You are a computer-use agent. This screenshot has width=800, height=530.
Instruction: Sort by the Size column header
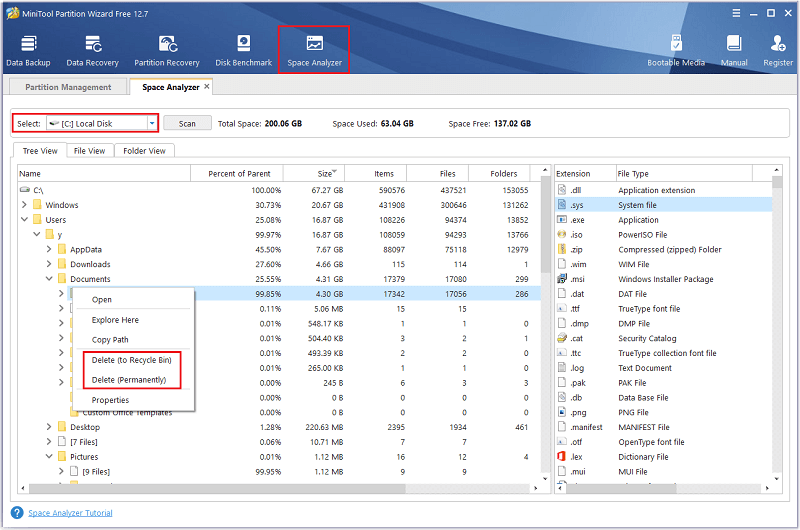(x=314, y=173)
